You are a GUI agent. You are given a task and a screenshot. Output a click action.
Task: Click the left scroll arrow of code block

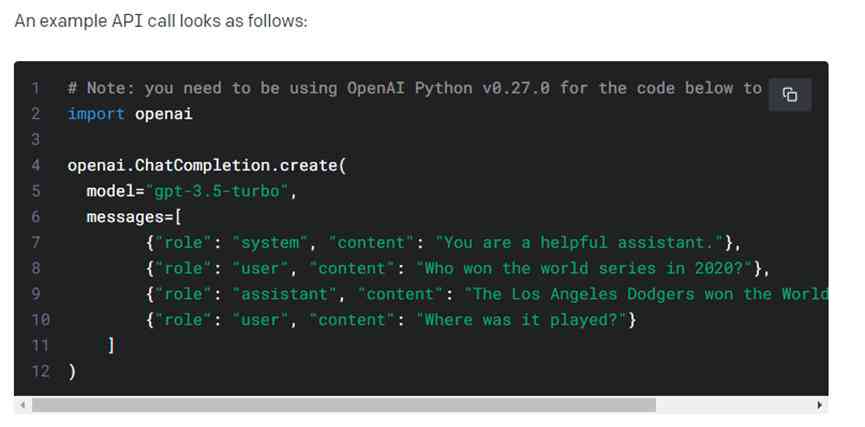tap(22, 405)
